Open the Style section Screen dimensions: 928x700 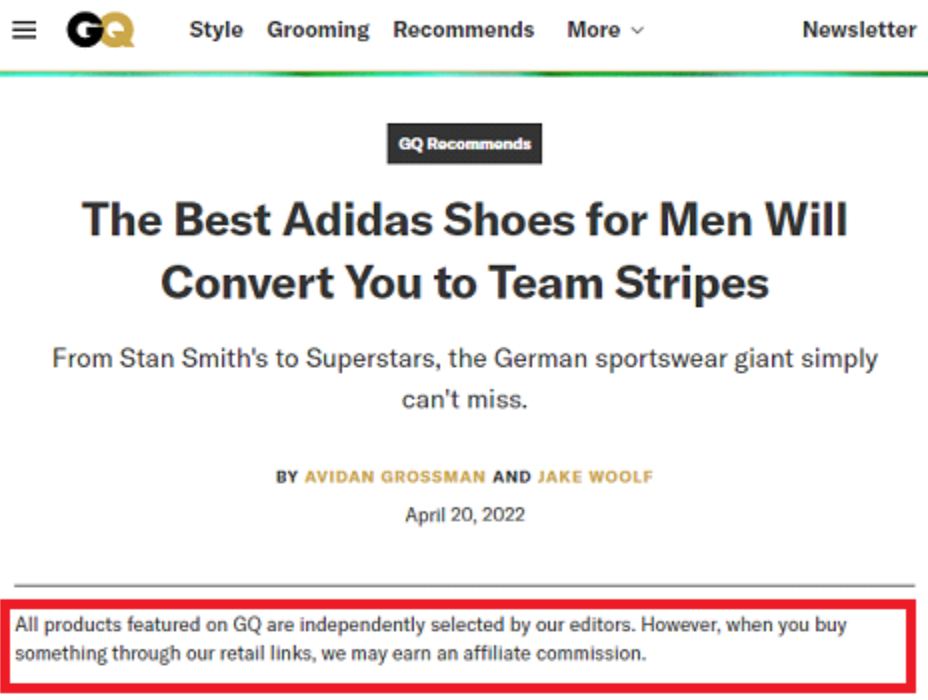(216, 30)
